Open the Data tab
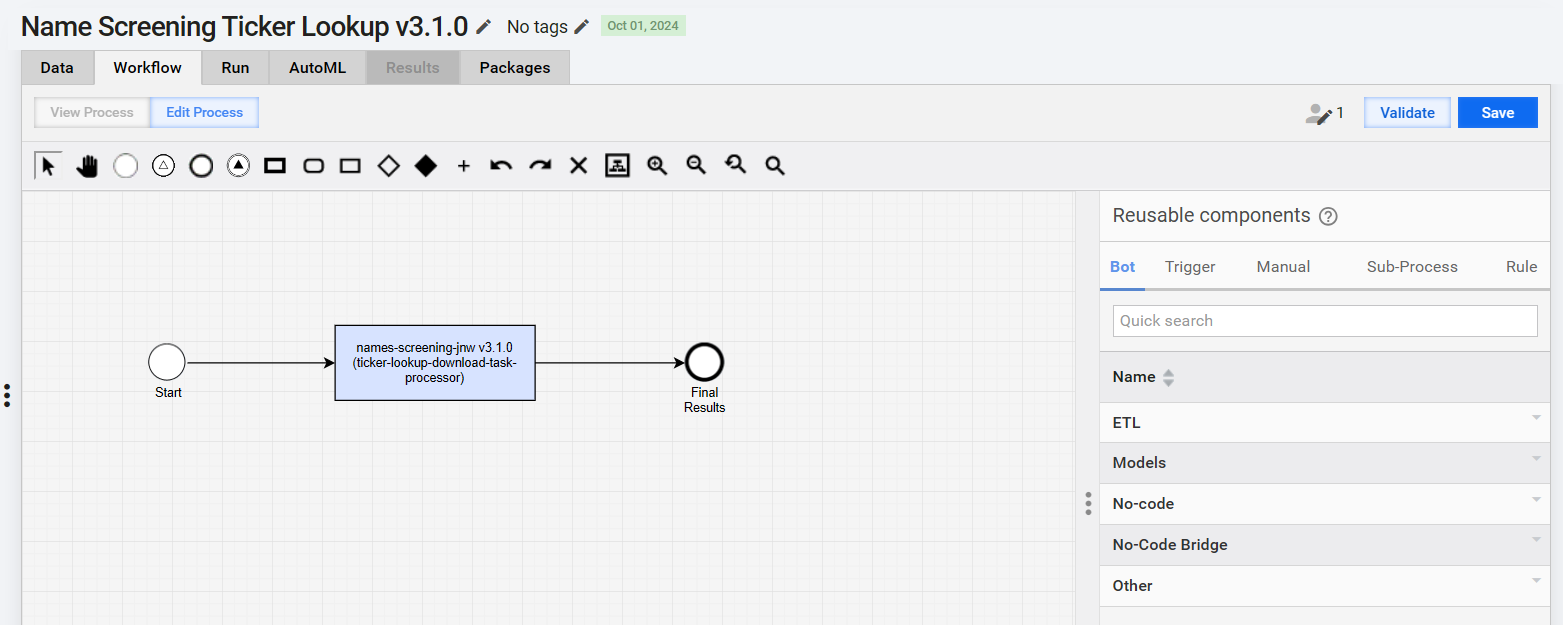Screen dimensions: 1563x625 (x=57, y=68)
